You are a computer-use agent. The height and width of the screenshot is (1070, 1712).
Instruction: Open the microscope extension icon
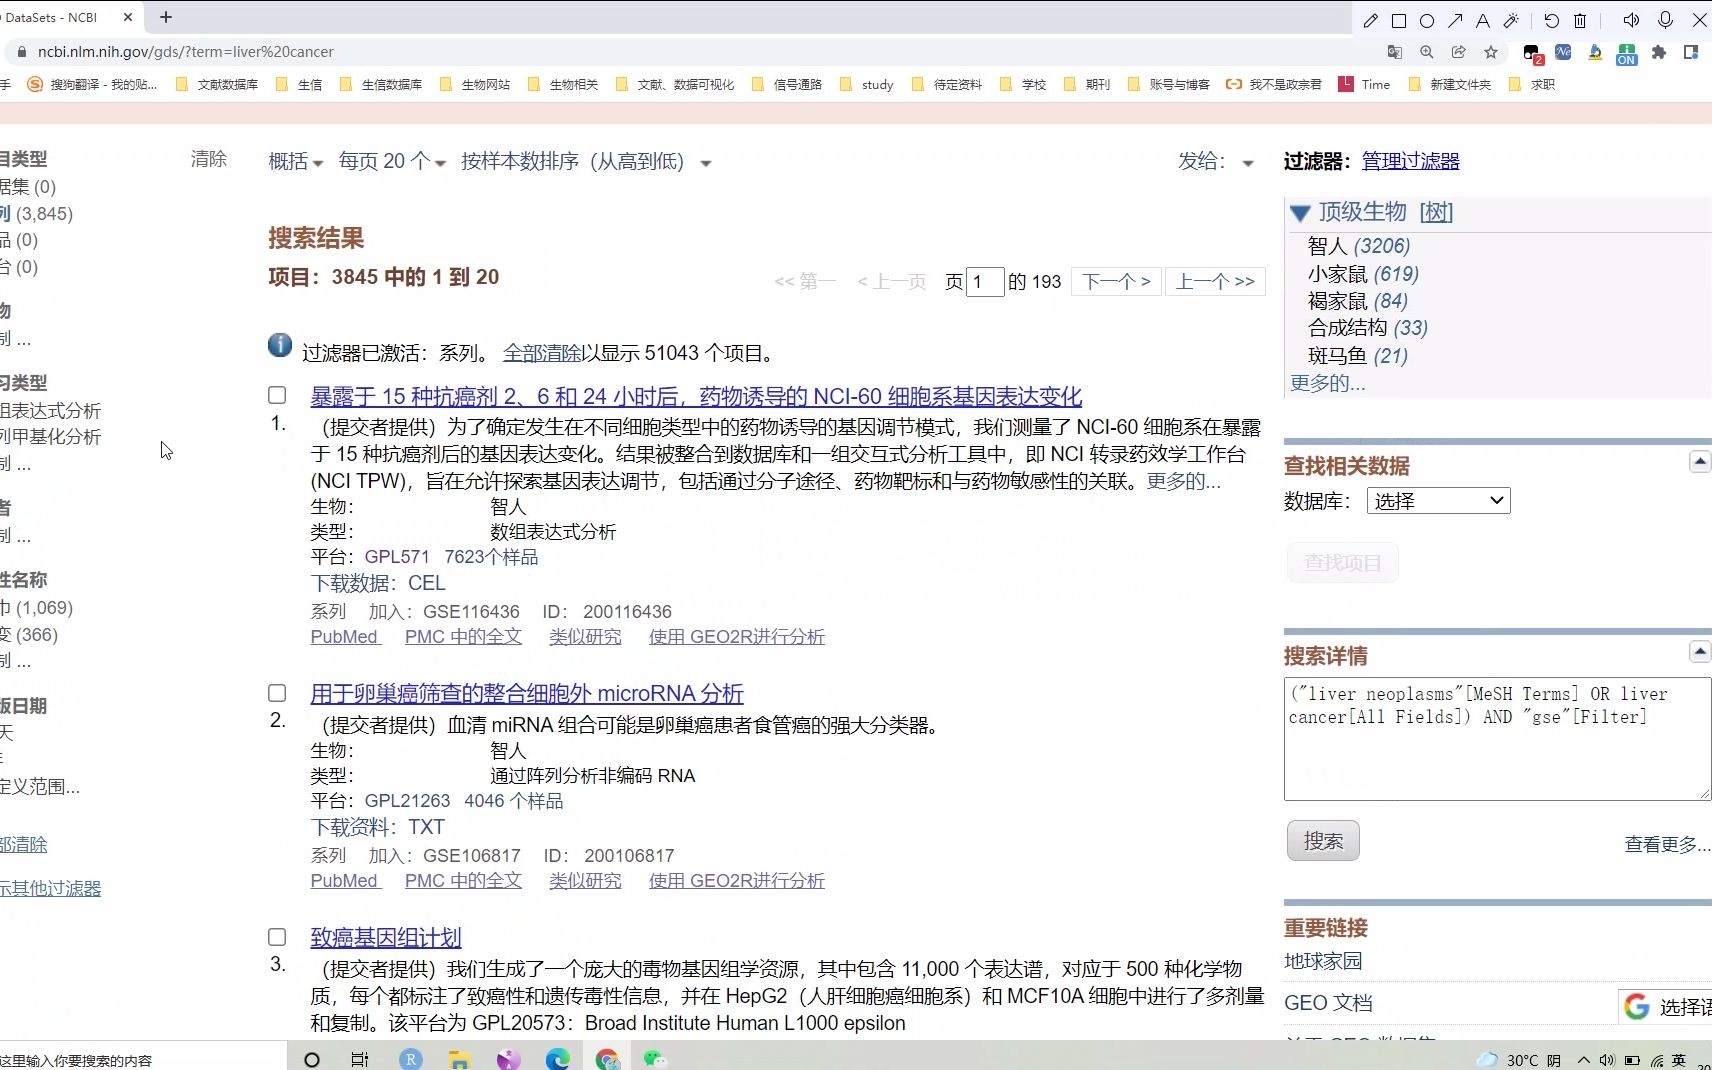(x=1595, y=52)
